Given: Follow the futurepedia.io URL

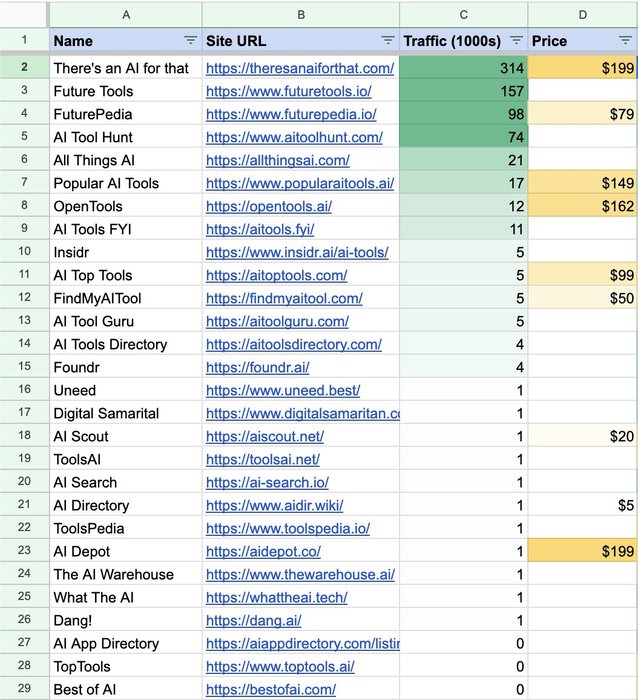Looking at the screenshot, I should (291, 115).
